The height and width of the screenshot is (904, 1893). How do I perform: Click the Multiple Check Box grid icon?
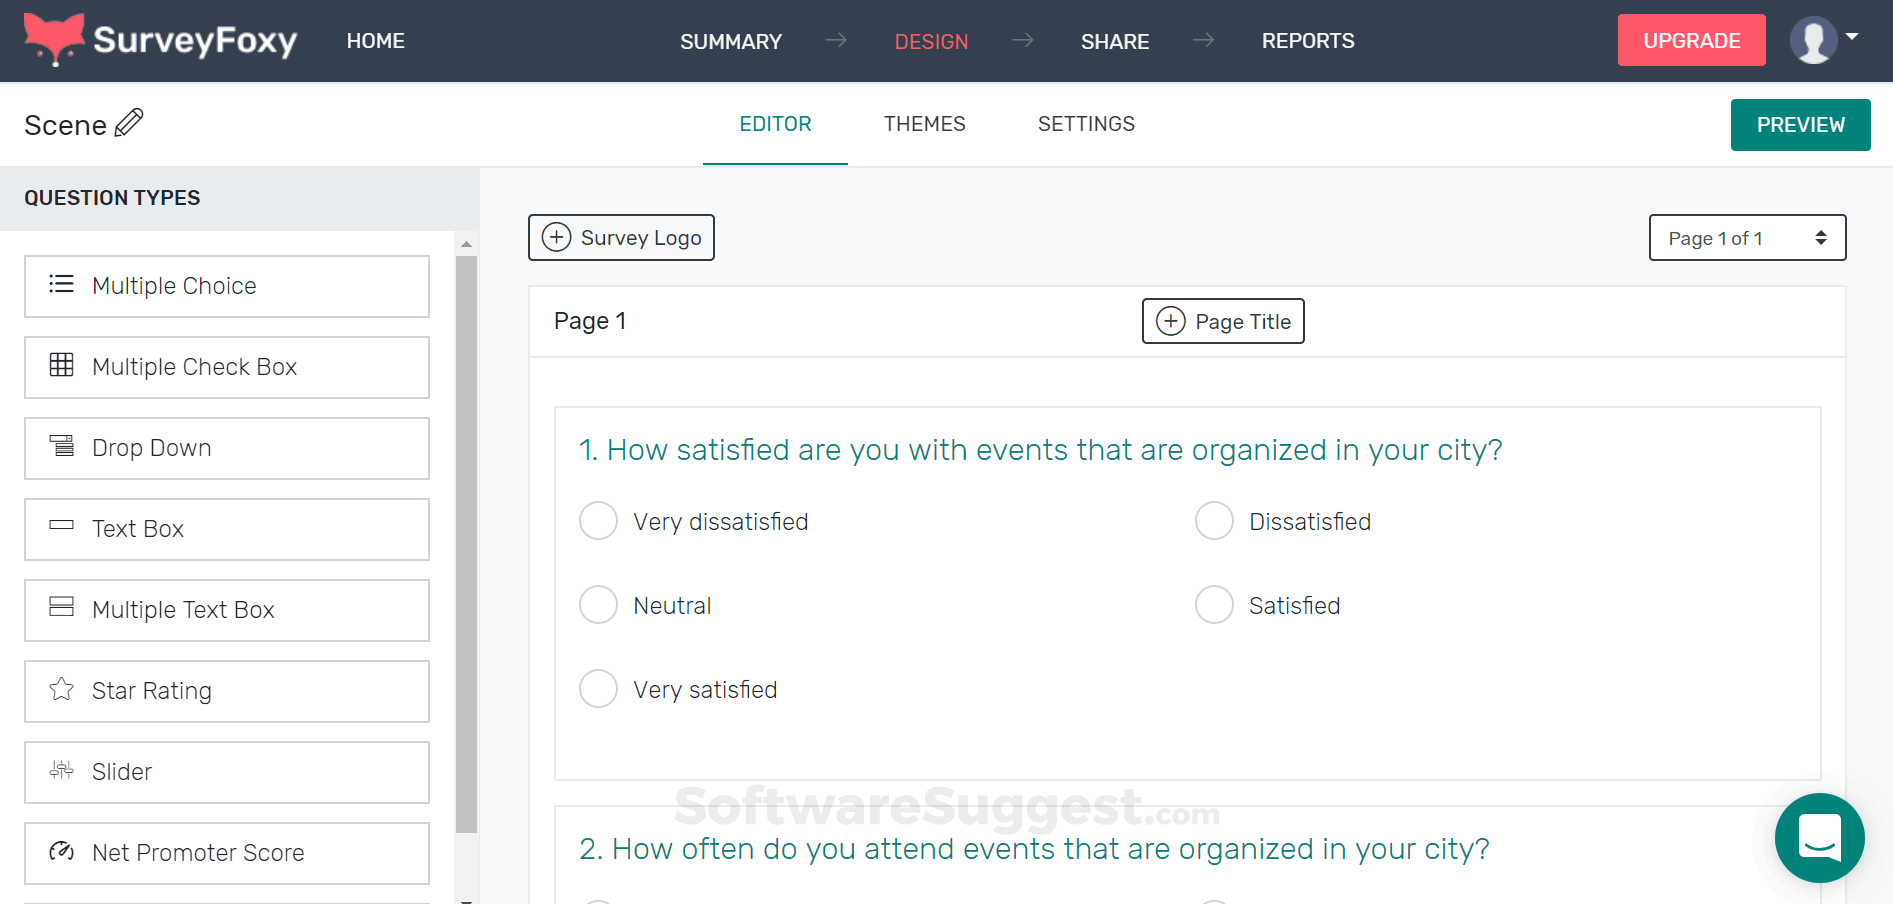(x=62, y=365)
